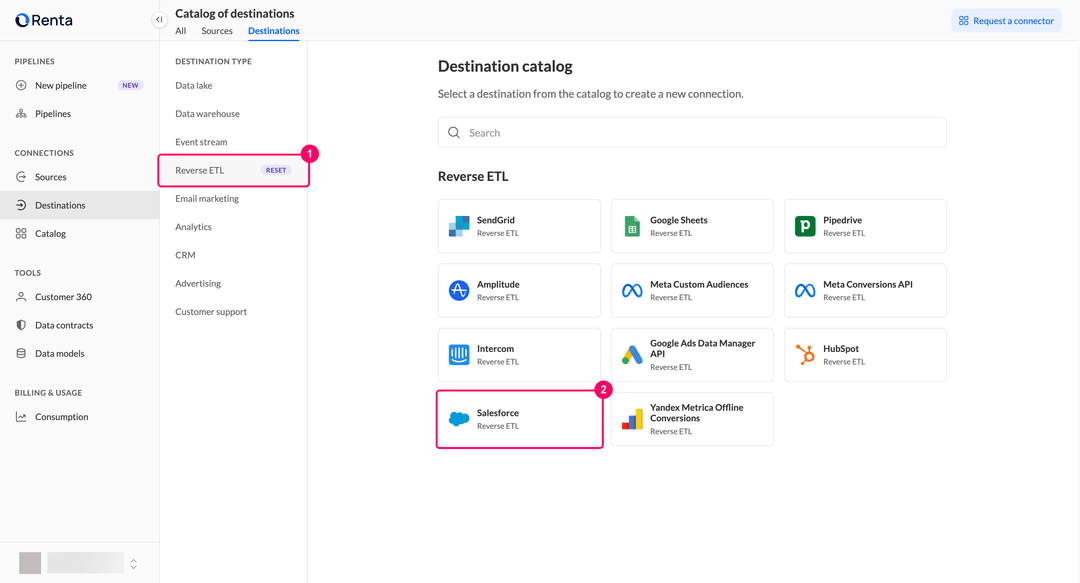Click the Yandex Metrica logo icon
The image size is (1080, 583).
(x=632, y=419)
